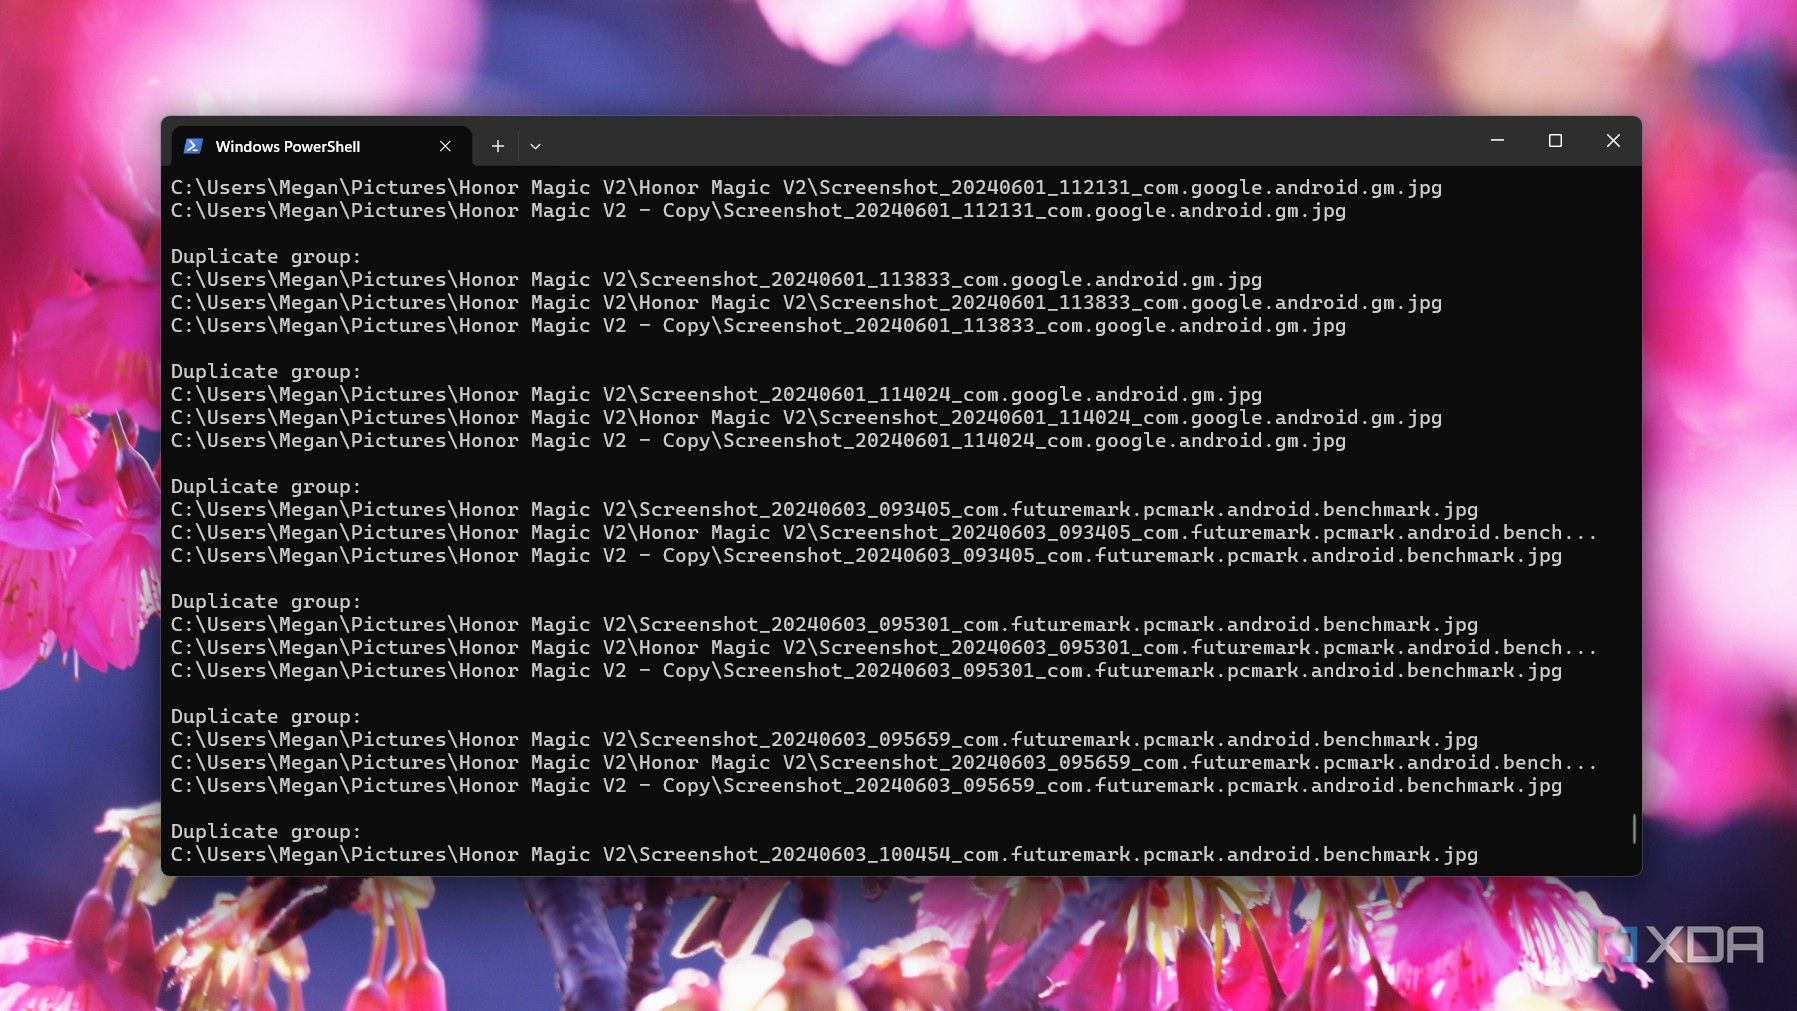Image resolution: width=1797 pixels, height=1011 pixels.
Task: Click the terminal scrollbar thumb
Action: click(1634, 828)
